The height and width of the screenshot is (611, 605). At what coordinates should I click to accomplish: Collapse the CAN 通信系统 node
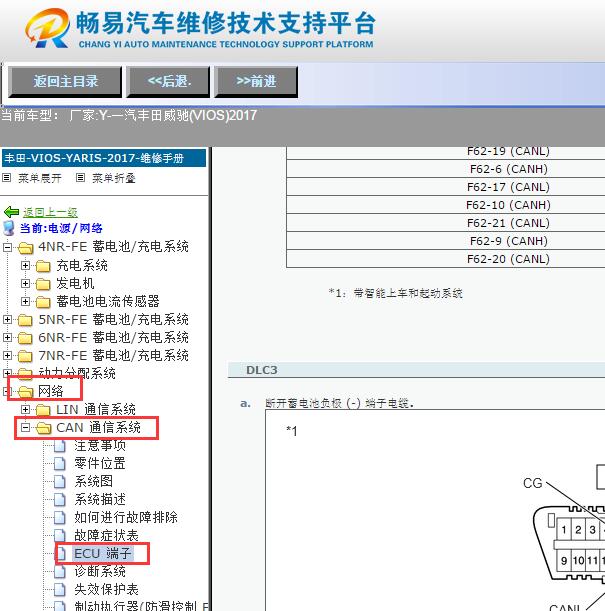[25, 427]
